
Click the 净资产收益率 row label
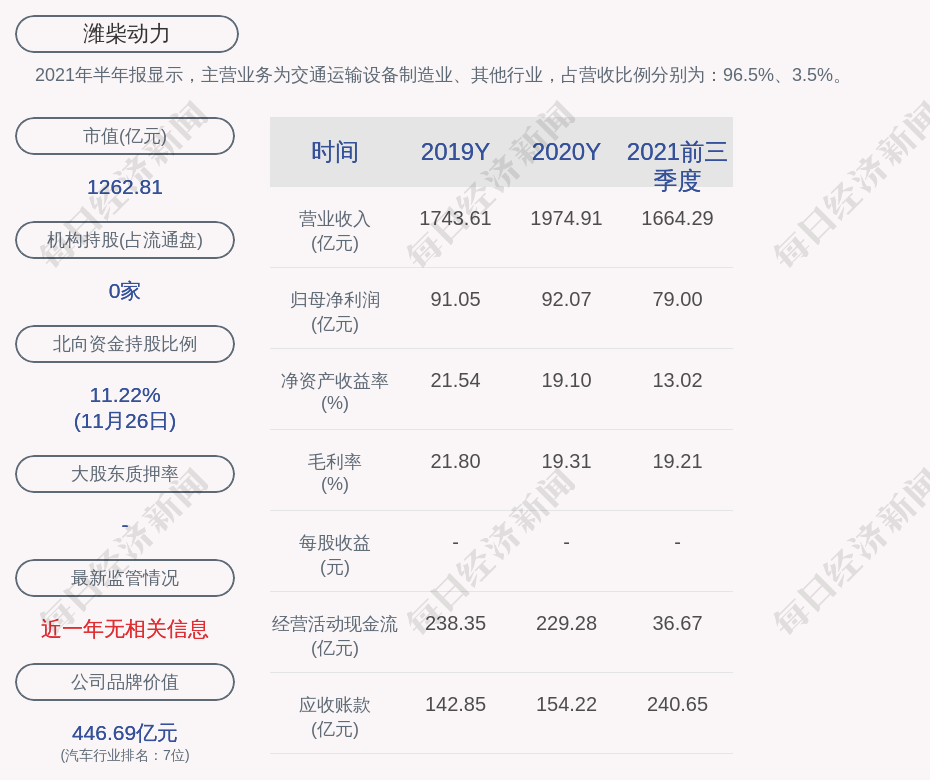(335, 392)
